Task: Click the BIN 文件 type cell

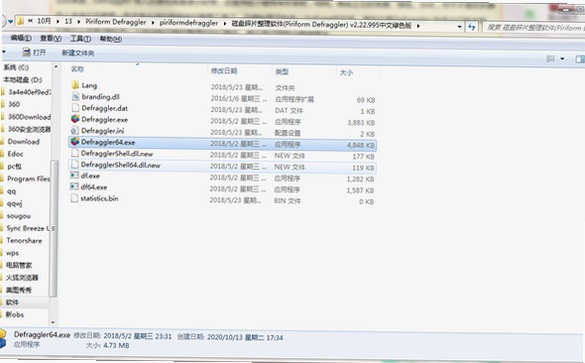Action: pyautogui.click(x=287, y=201)
